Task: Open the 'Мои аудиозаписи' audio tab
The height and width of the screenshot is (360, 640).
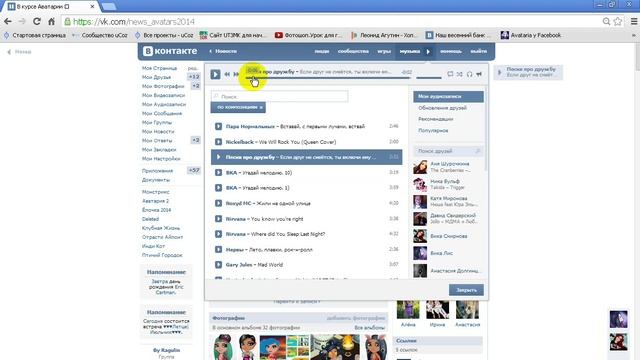Action: [x=448, y=96]
